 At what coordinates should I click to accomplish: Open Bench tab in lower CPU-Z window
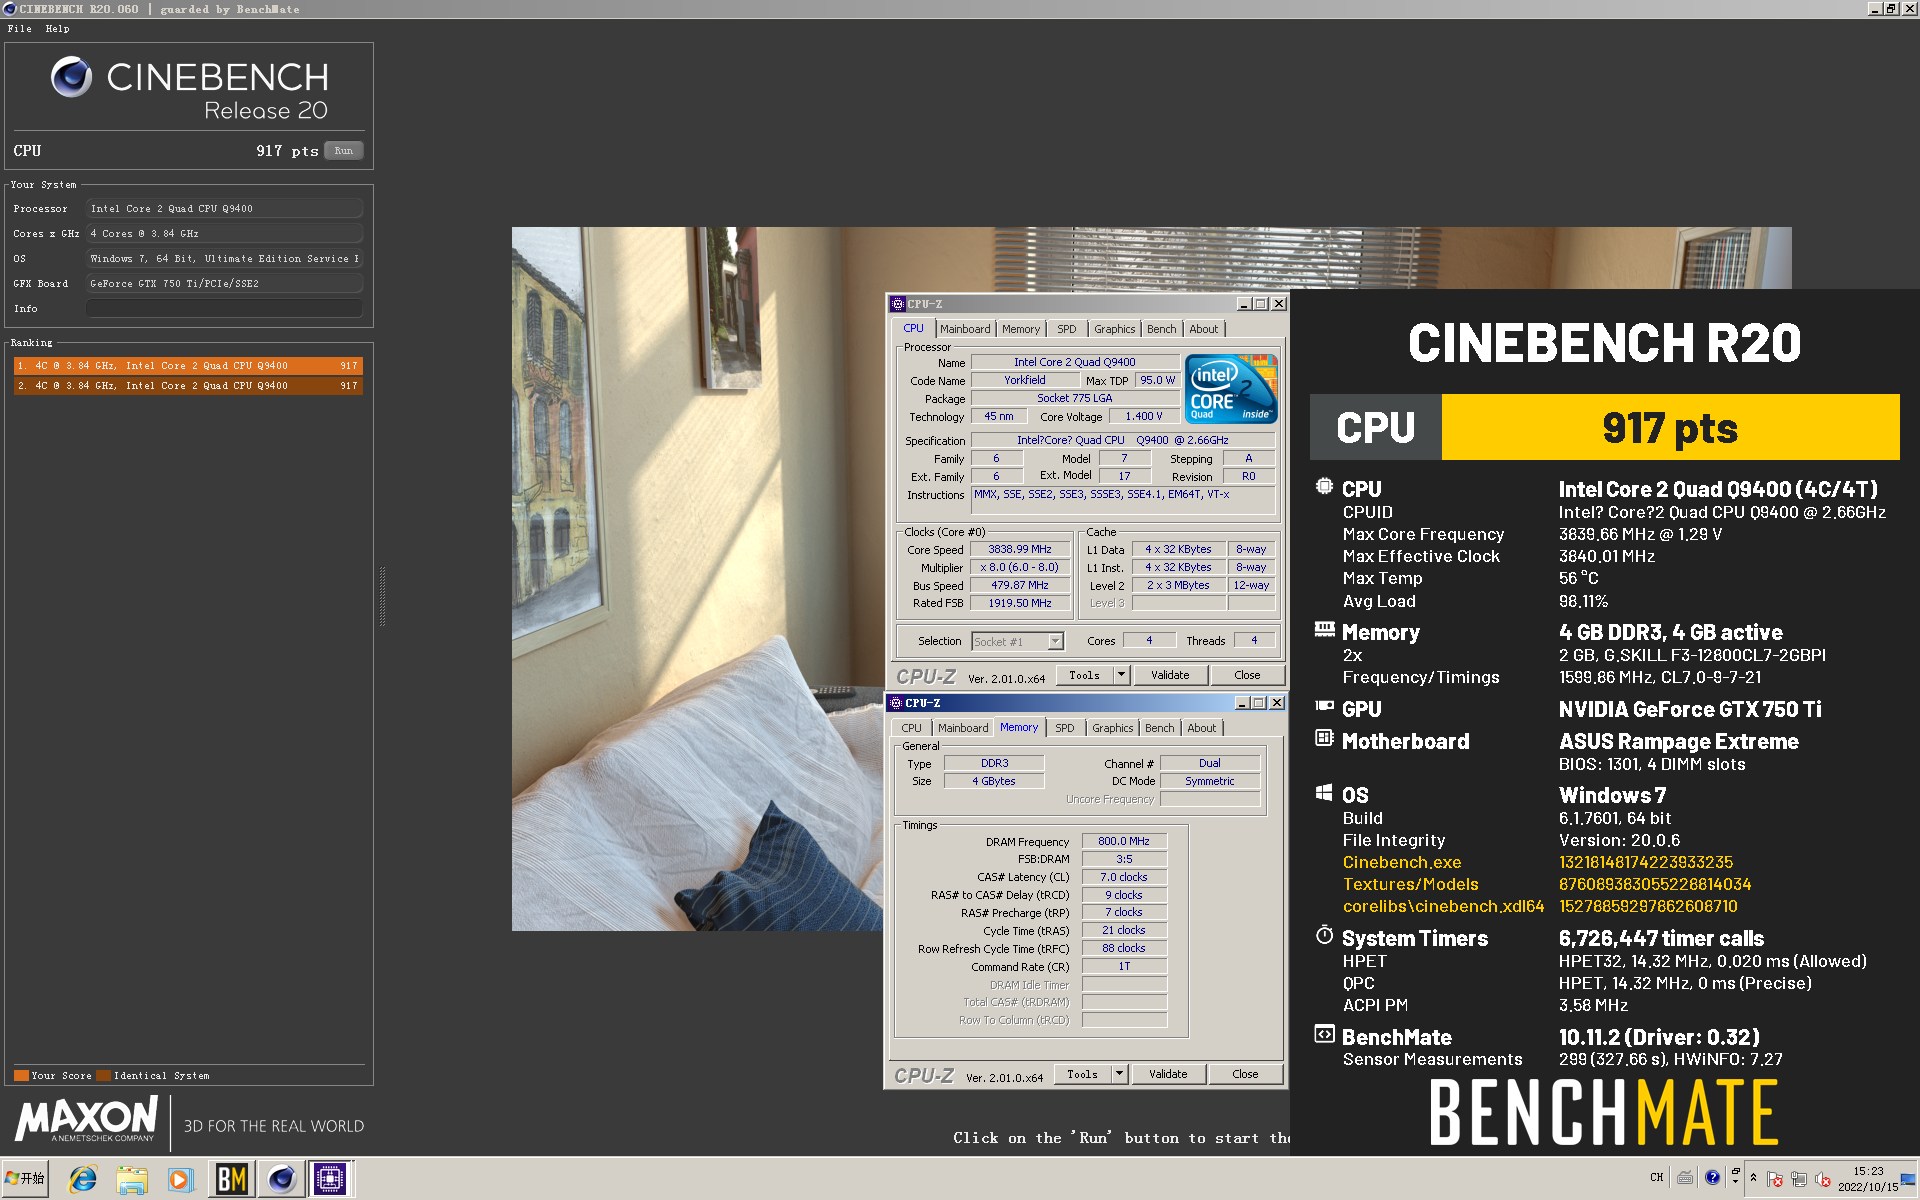(1159, 728)
